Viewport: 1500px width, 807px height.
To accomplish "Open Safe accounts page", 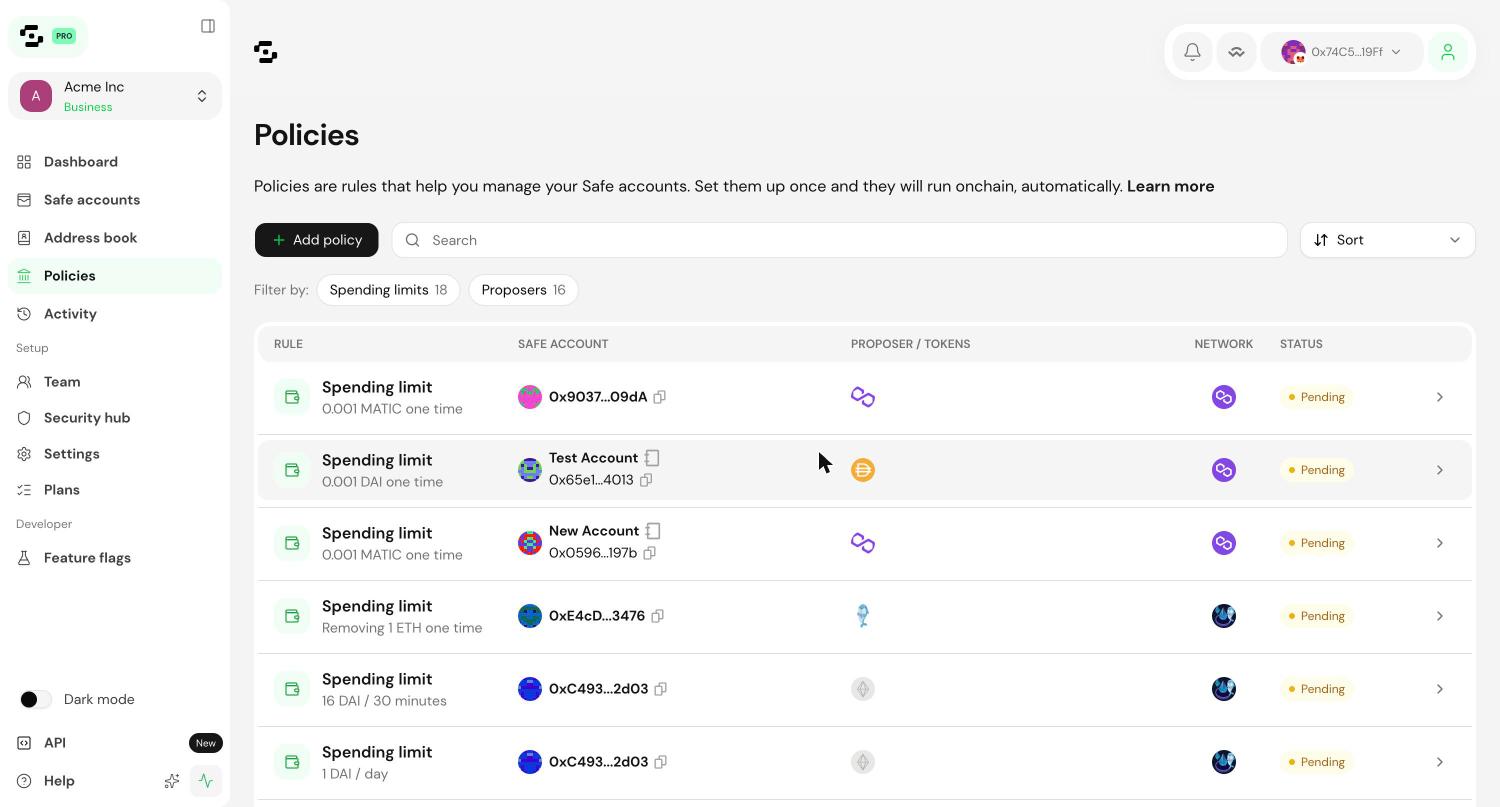I will pos(115,200).
